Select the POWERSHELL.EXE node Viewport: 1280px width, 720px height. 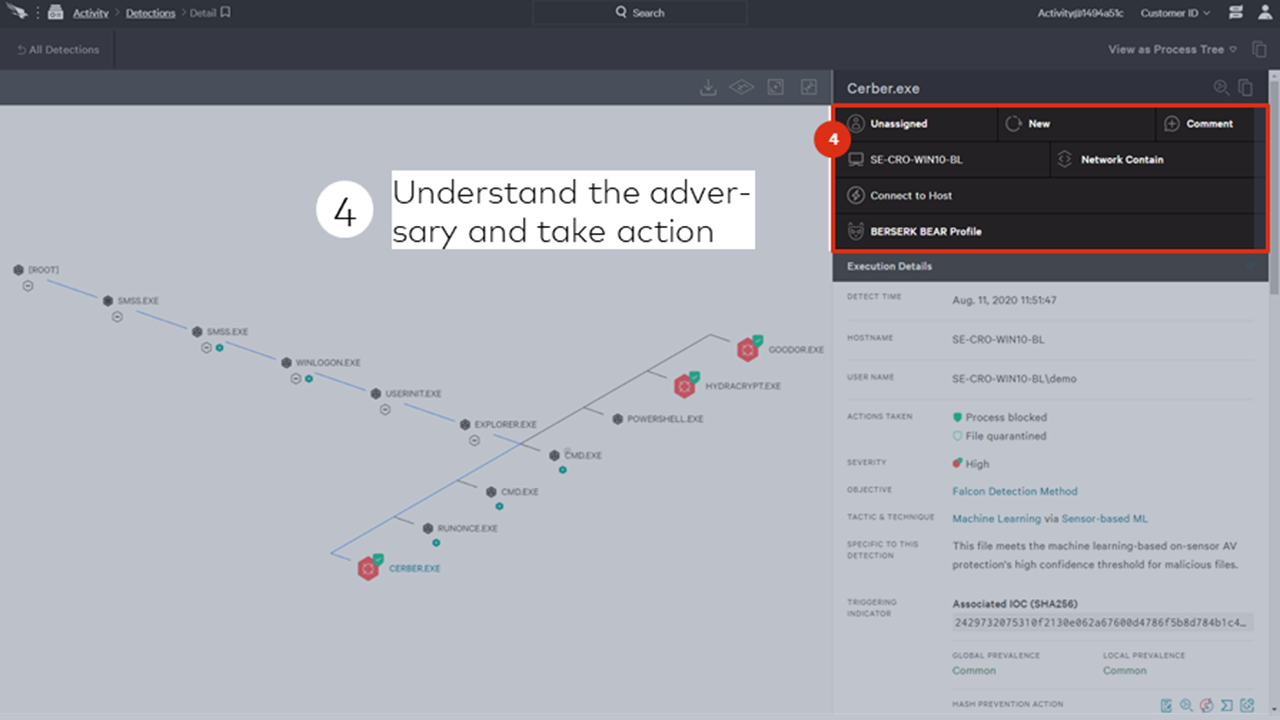click(x=618, y=419)
